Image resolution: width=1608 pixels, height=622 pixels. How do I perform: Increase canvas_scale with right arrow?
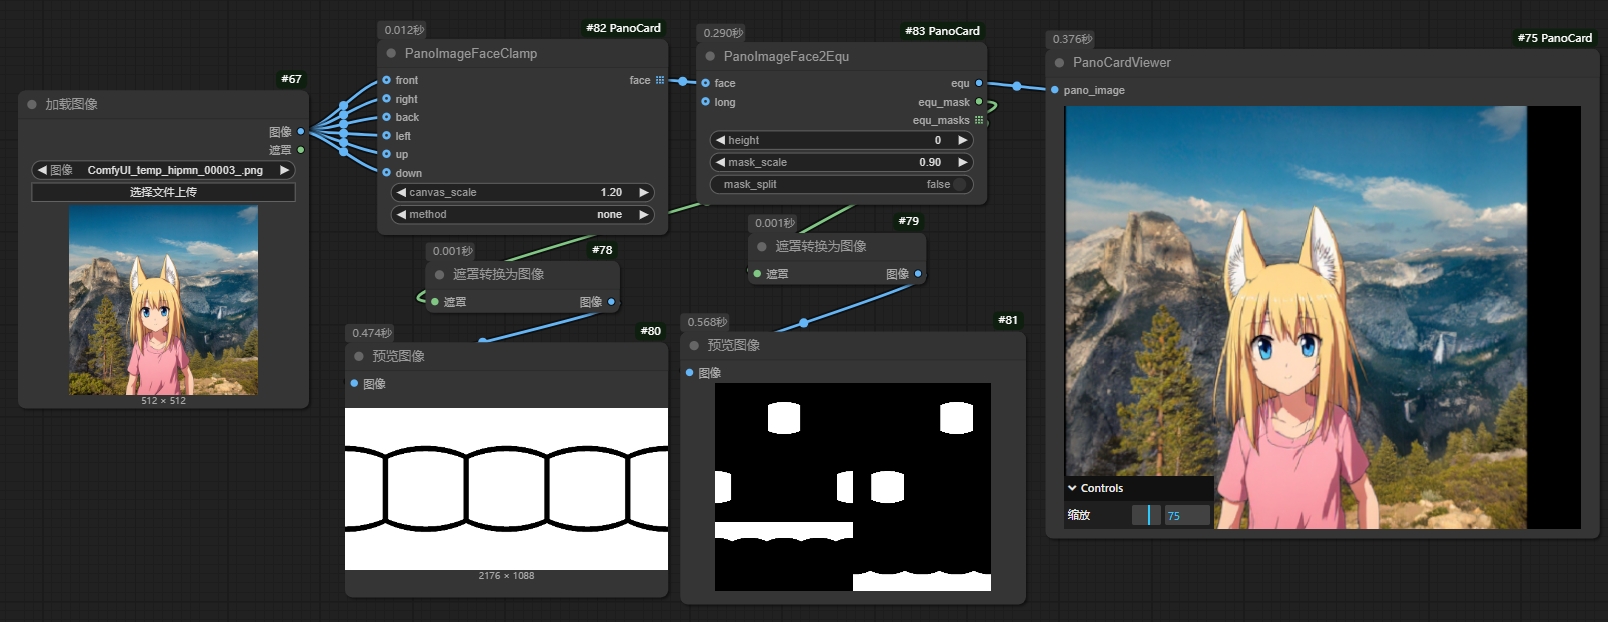(x=644, y=192)
